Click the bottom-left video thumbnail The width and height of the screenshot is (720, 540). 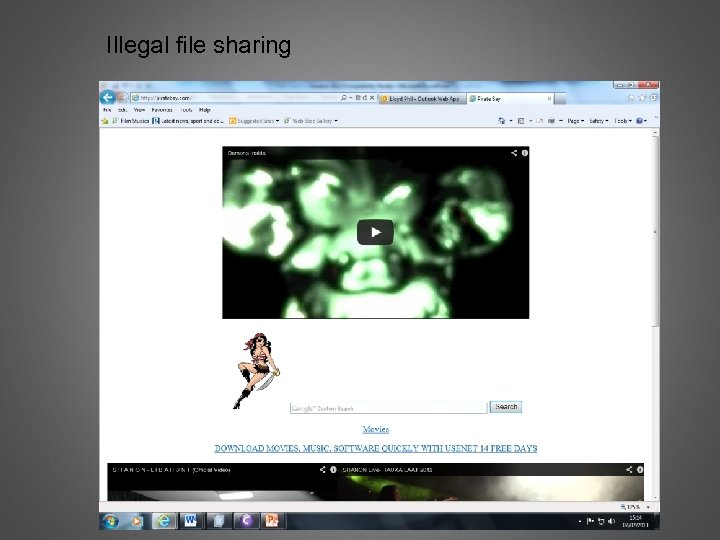(223, 482)
